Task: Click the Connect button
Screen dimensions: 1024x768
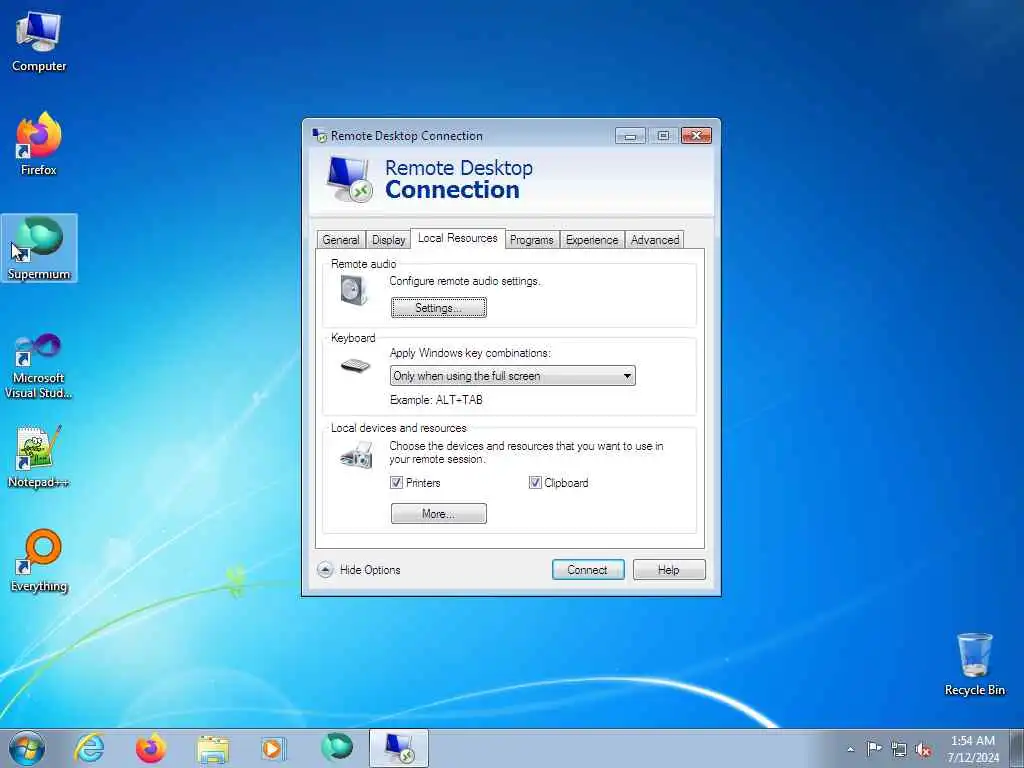Action: (588, 569)
